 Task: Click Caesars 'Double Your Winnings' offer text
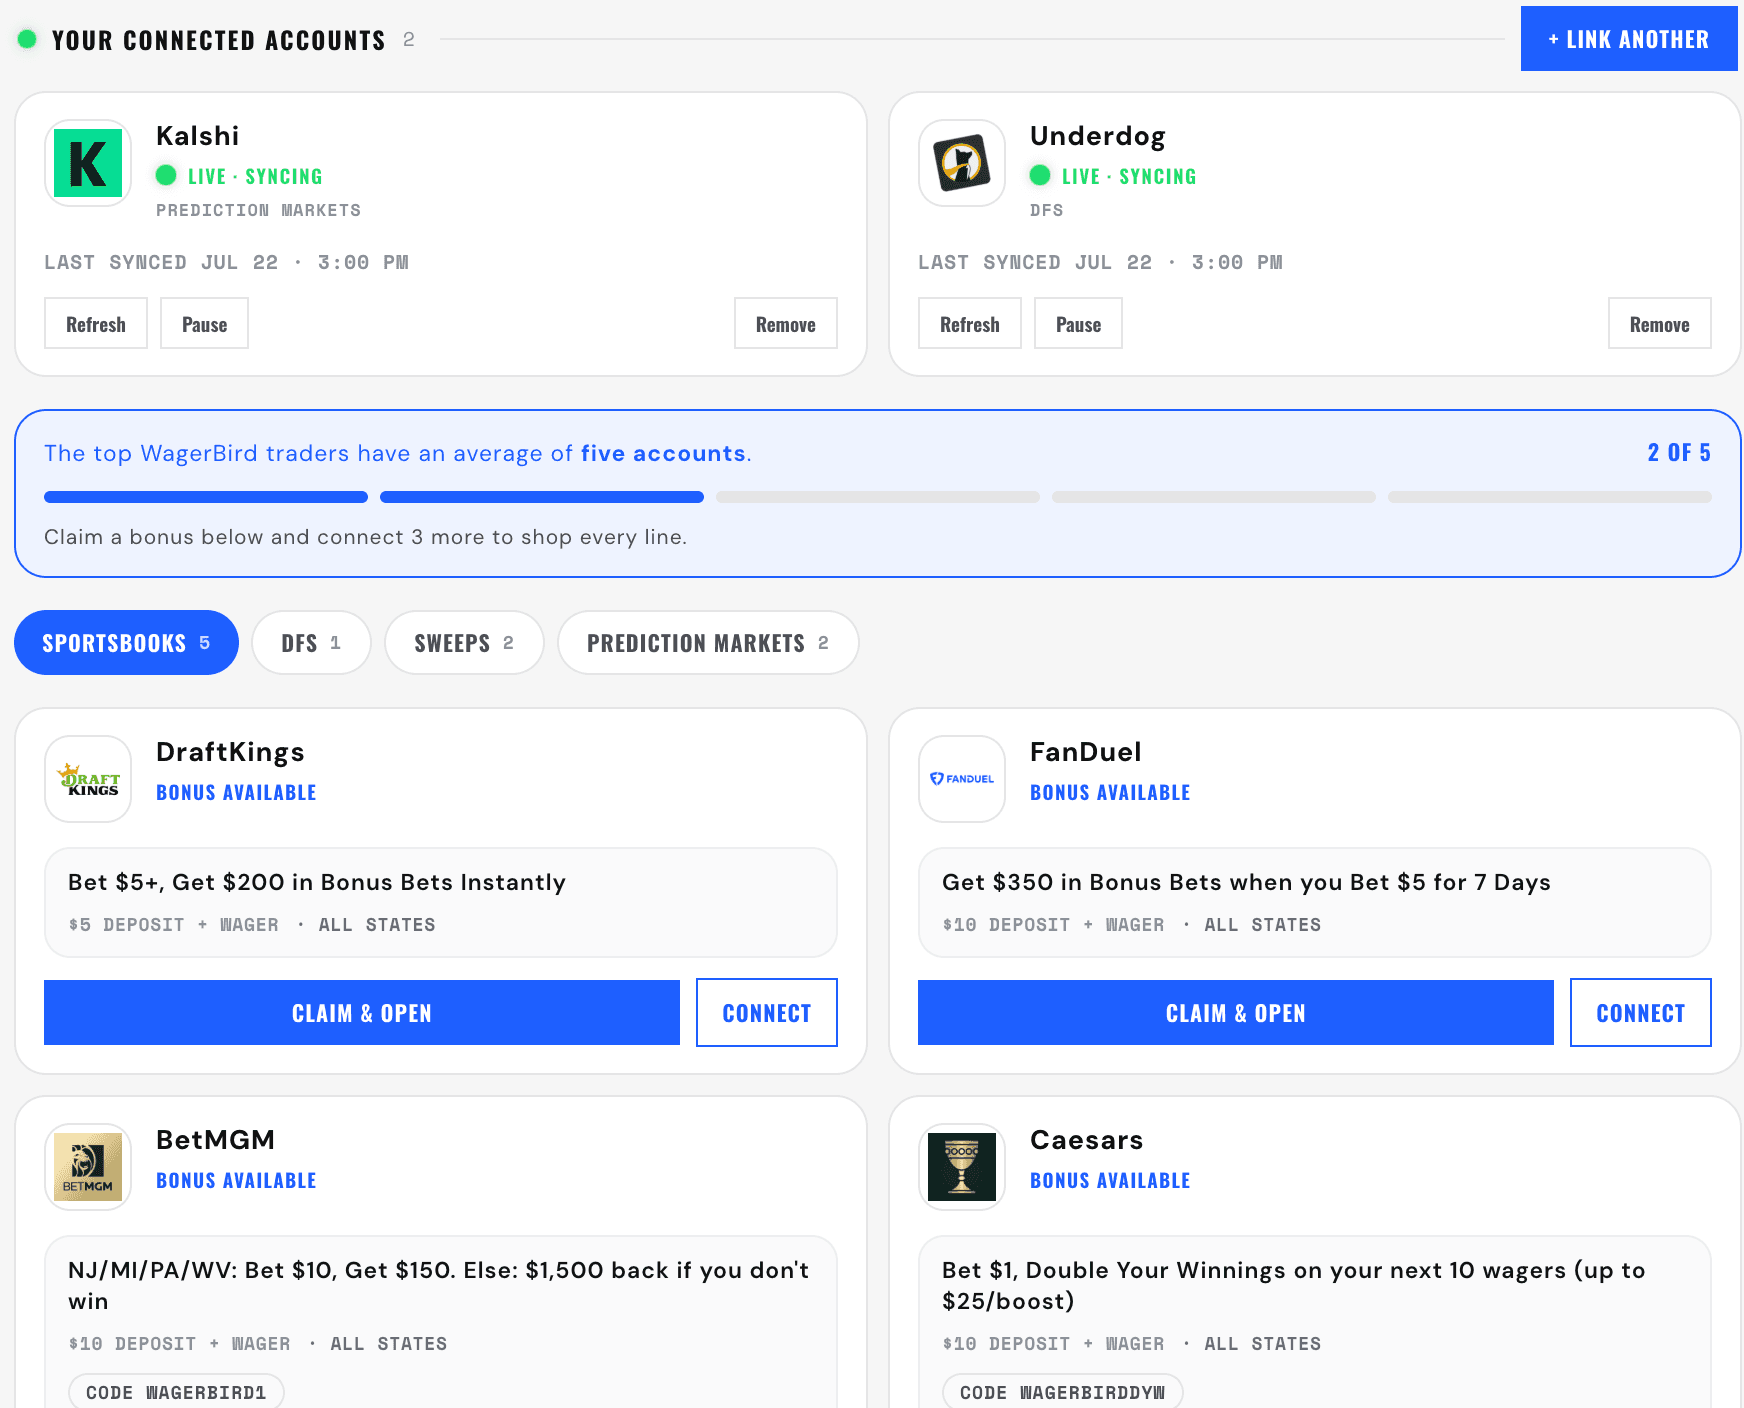tap(1294, 1285)
